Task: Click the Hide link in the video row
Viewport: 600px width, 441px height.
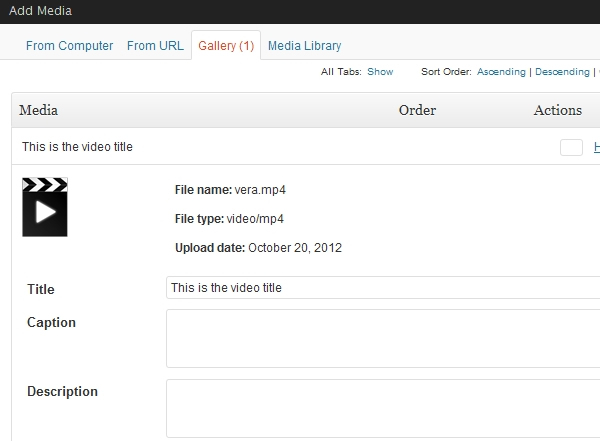Action: point(596,147)
